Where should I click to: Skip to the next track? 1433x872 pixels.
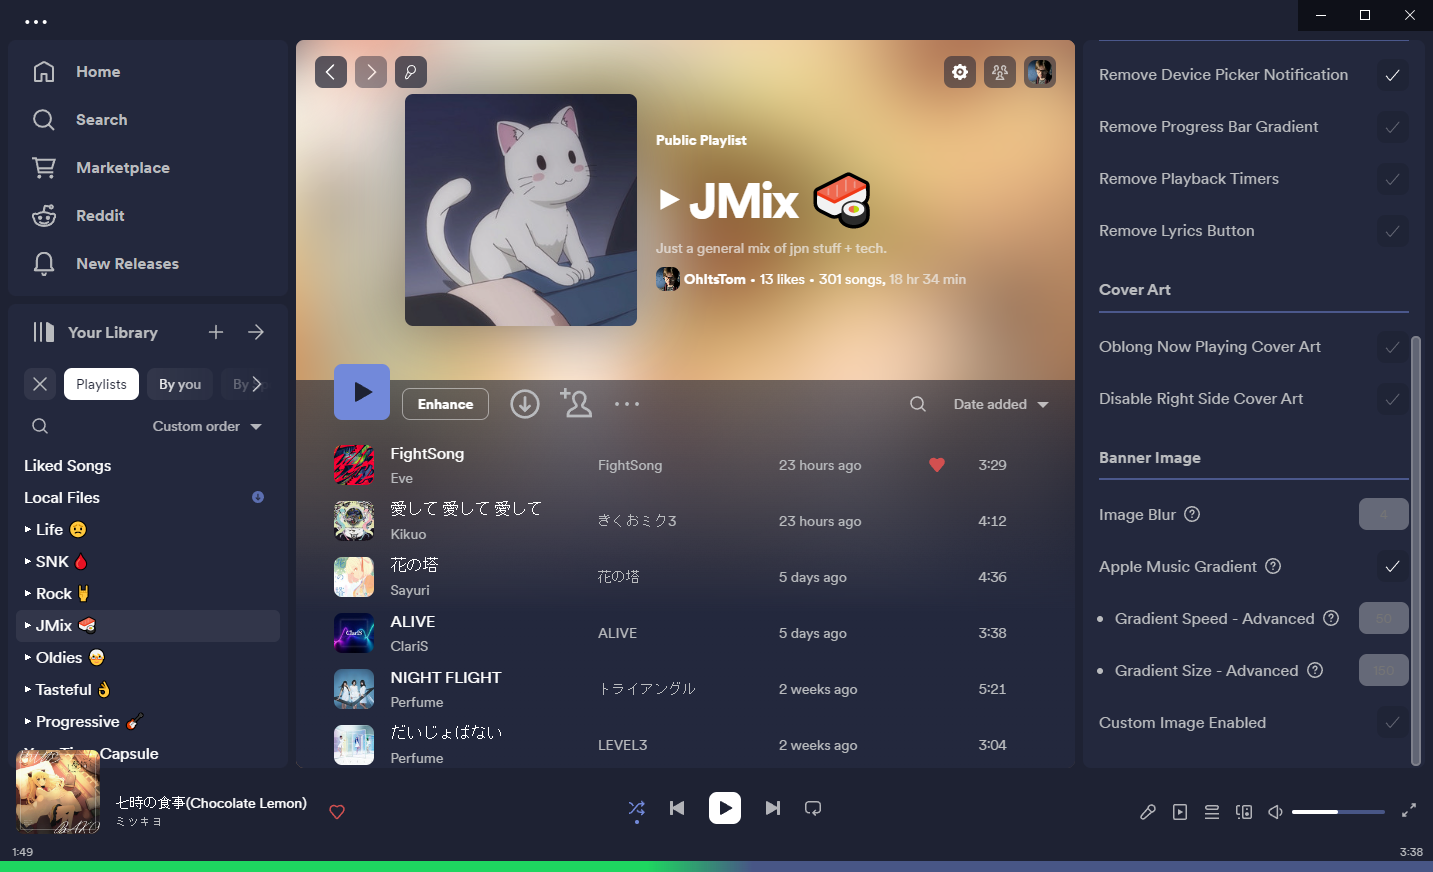773,808
